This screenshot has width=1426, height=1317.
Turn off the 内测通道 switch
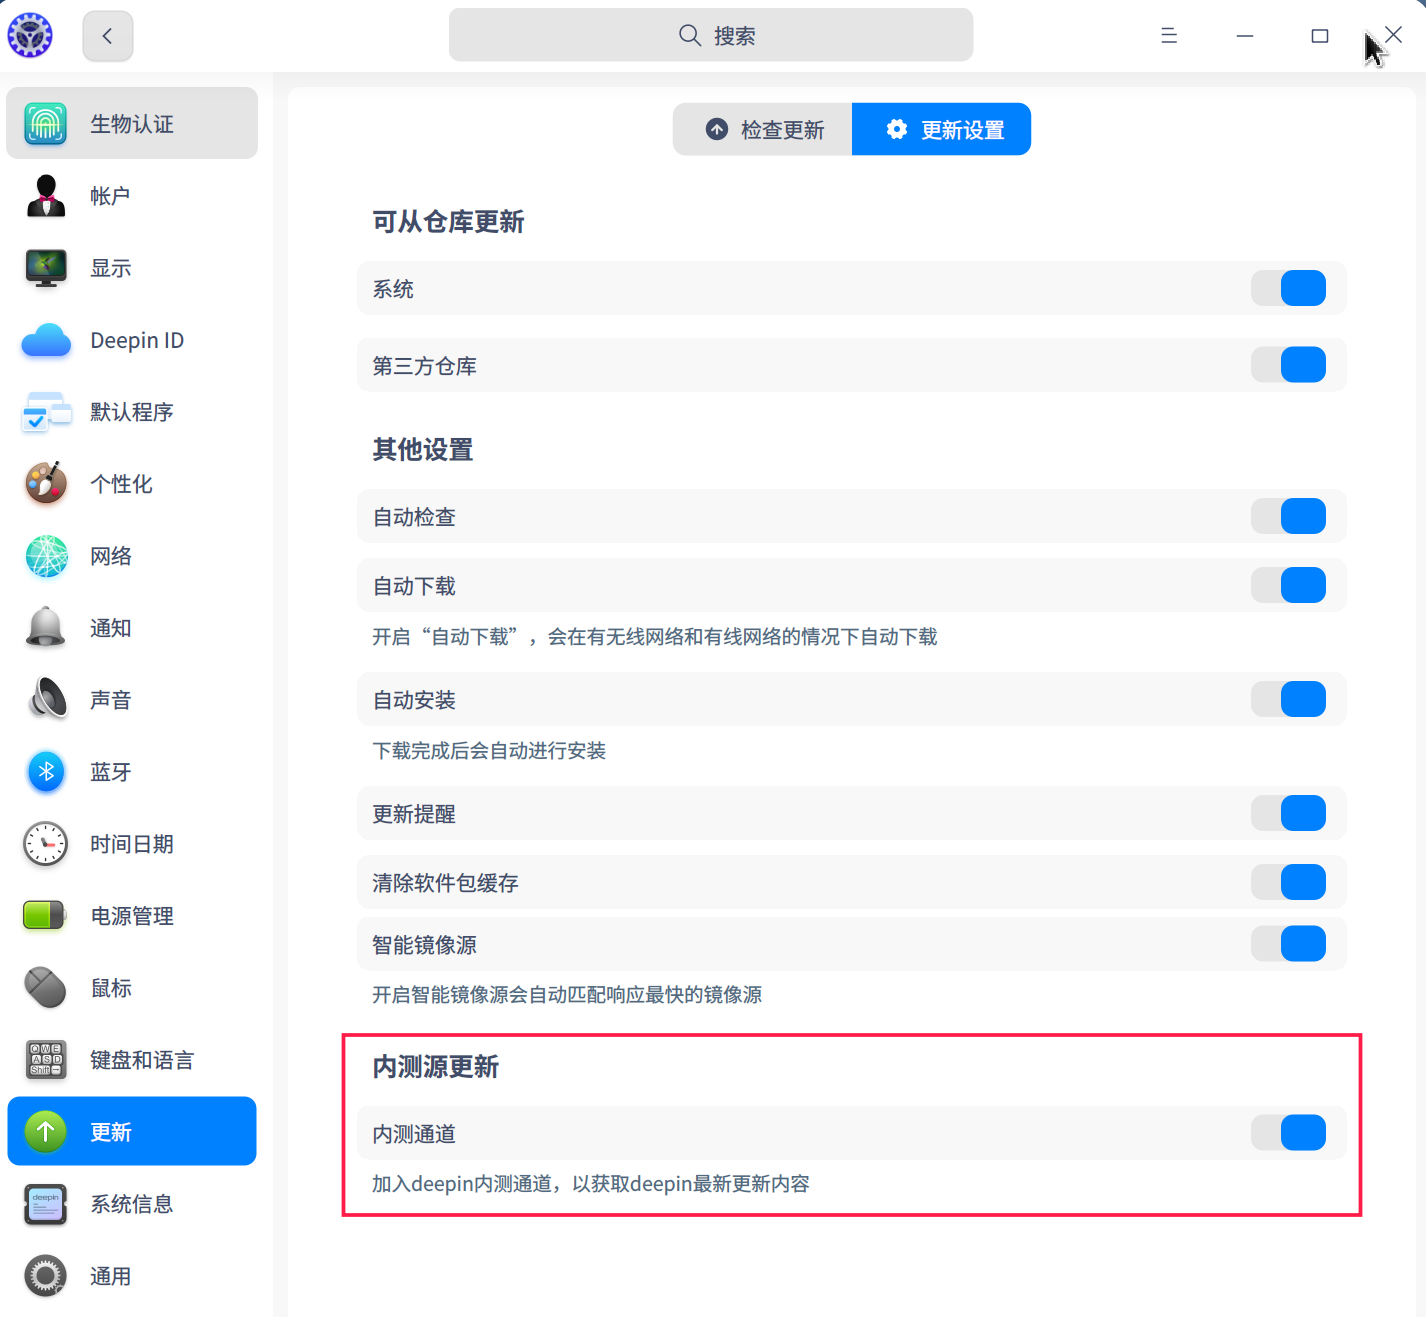(1288, 1133)
